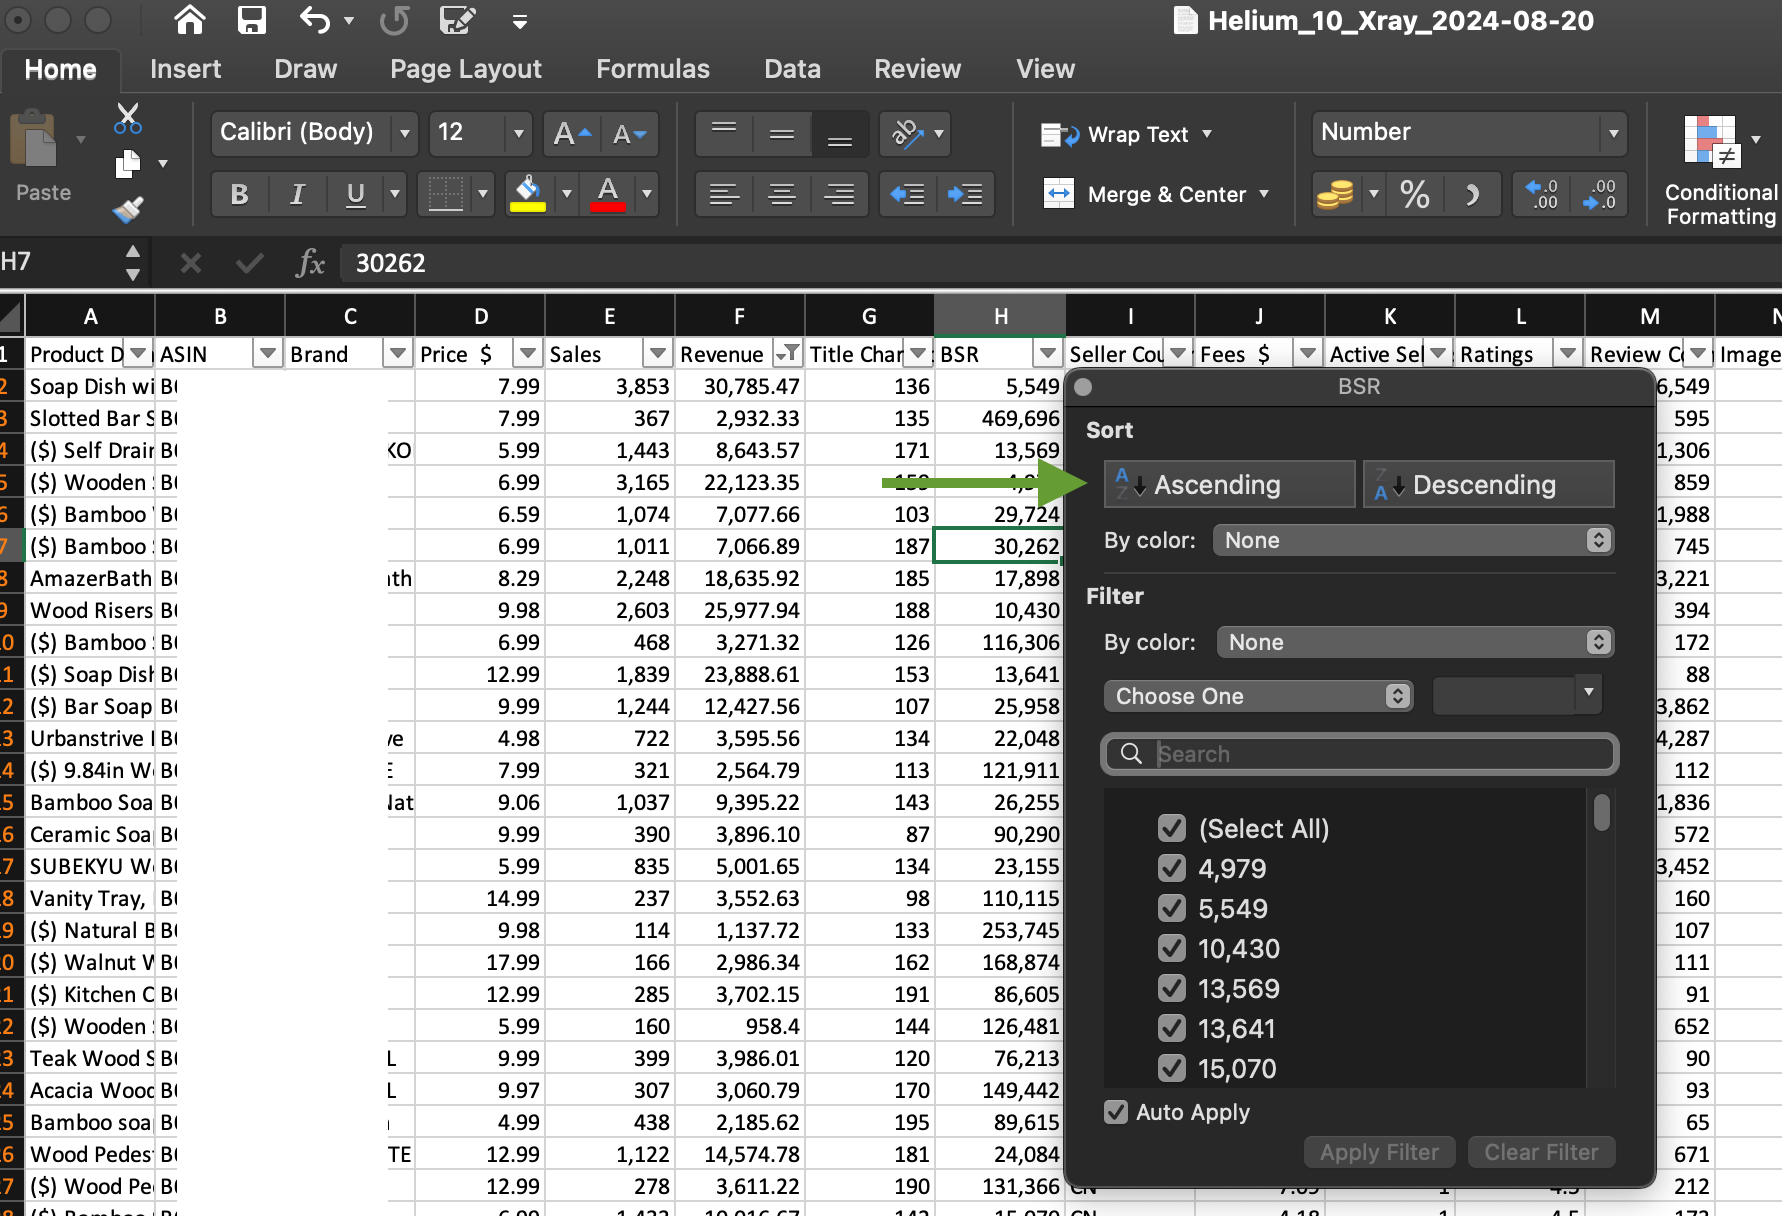Image resolution: width=1782 pixels, height=1216 pixels.
Task: Toggle bold formatting
Action: (239, 194)
